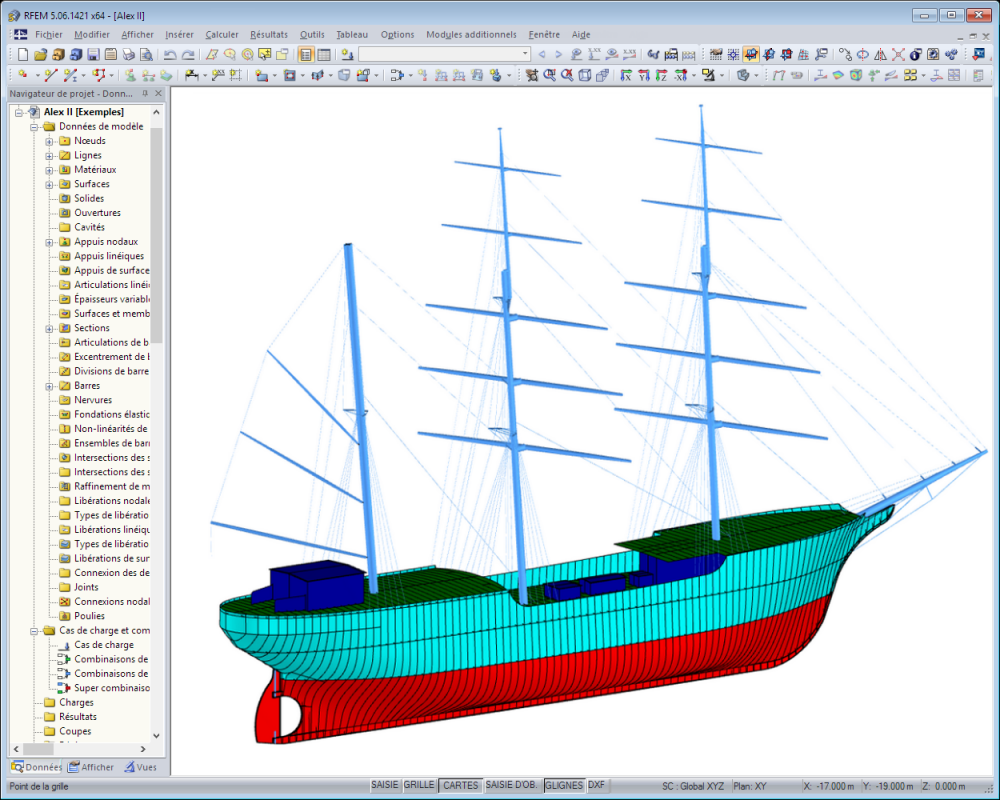Toggle the project navigator panel
The height and width of the screenshot is (800, 1000).
click(x=306, y=55)
